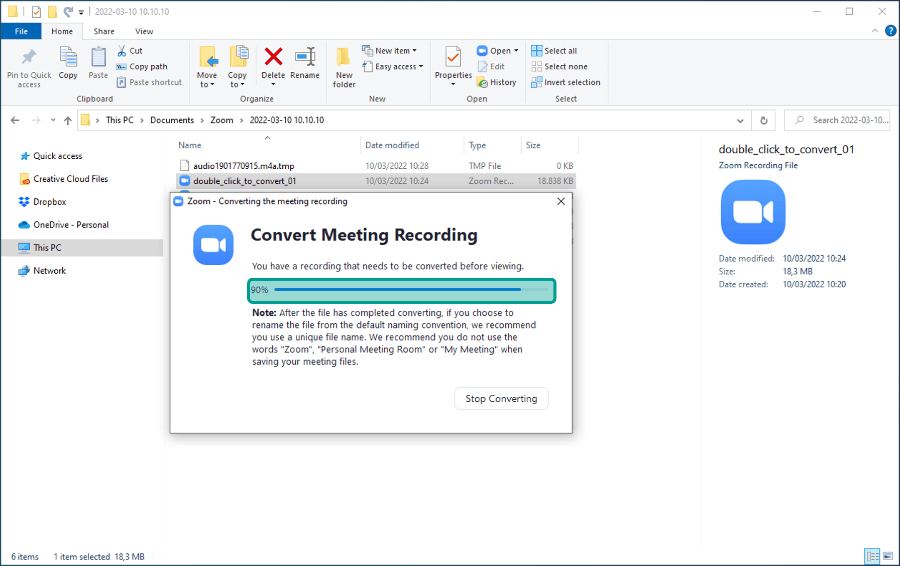The width and height of the screenshot is (900, 566).
Task: Sort by Date modified column
Action: point(392,145)
